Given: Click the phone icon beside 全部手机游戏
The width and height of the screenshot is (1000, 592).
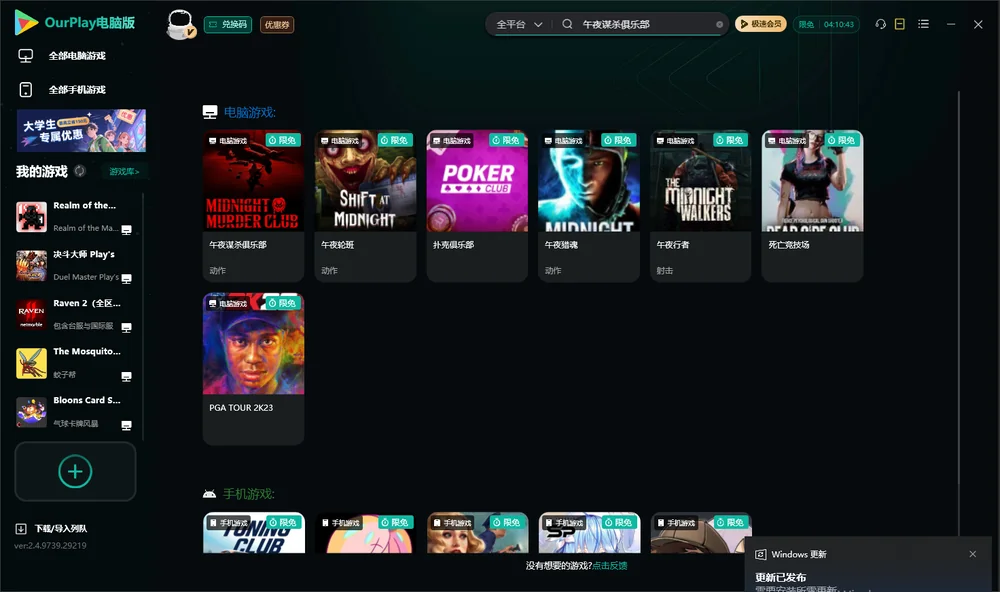Looking at the screenshot, I should [26, 90].
